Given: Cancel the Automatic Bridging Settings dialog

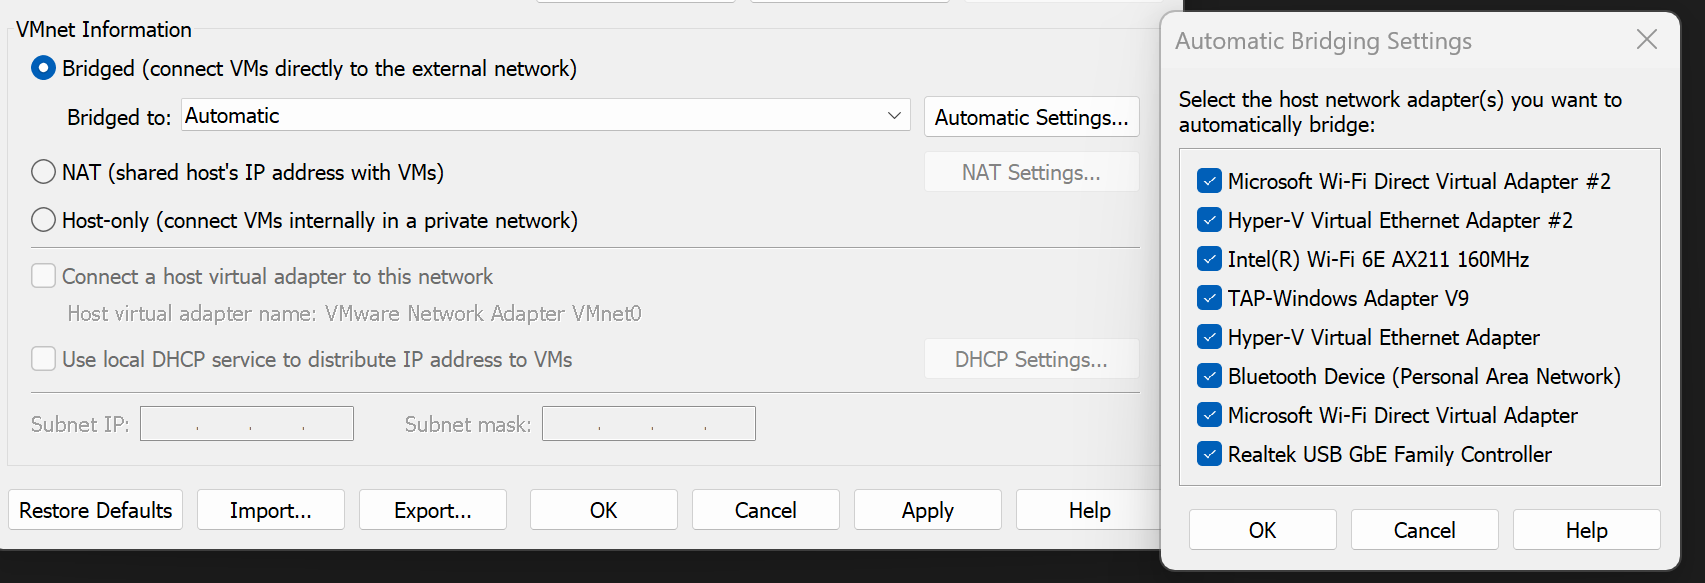Looking at the screenshot, I should coord(1424,530).
